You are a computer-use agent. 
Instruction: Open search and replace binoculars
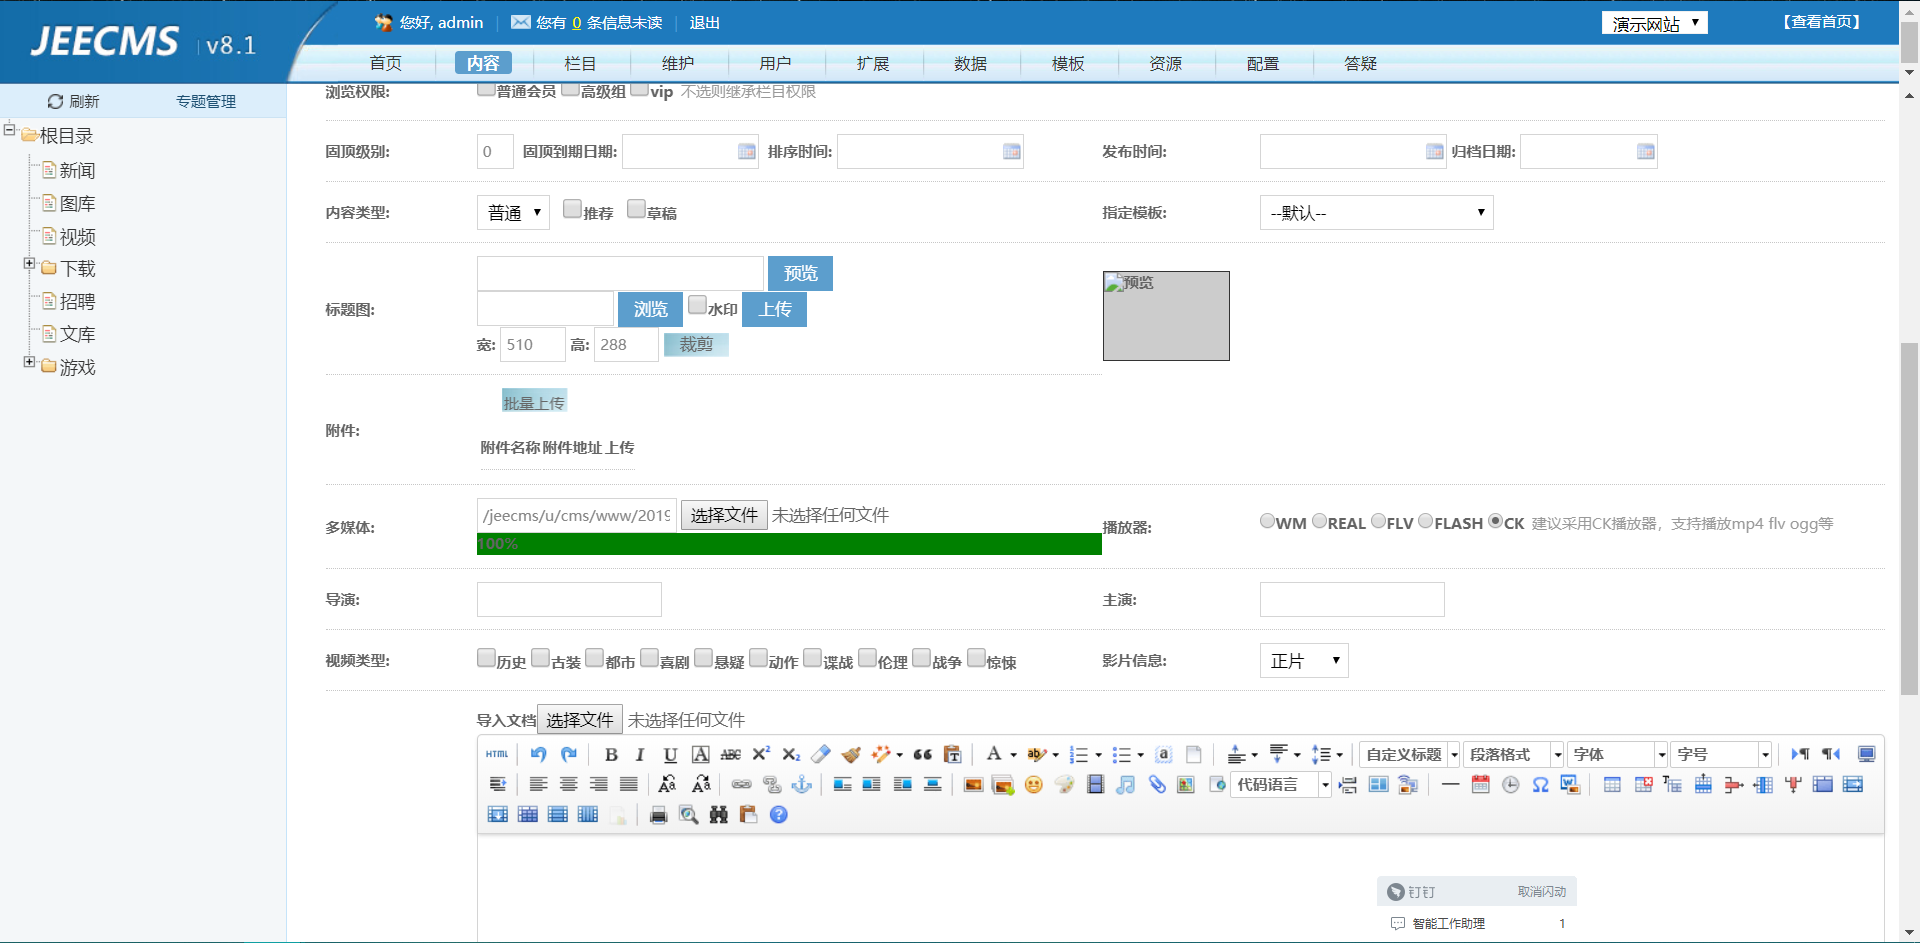click(719, 815)
